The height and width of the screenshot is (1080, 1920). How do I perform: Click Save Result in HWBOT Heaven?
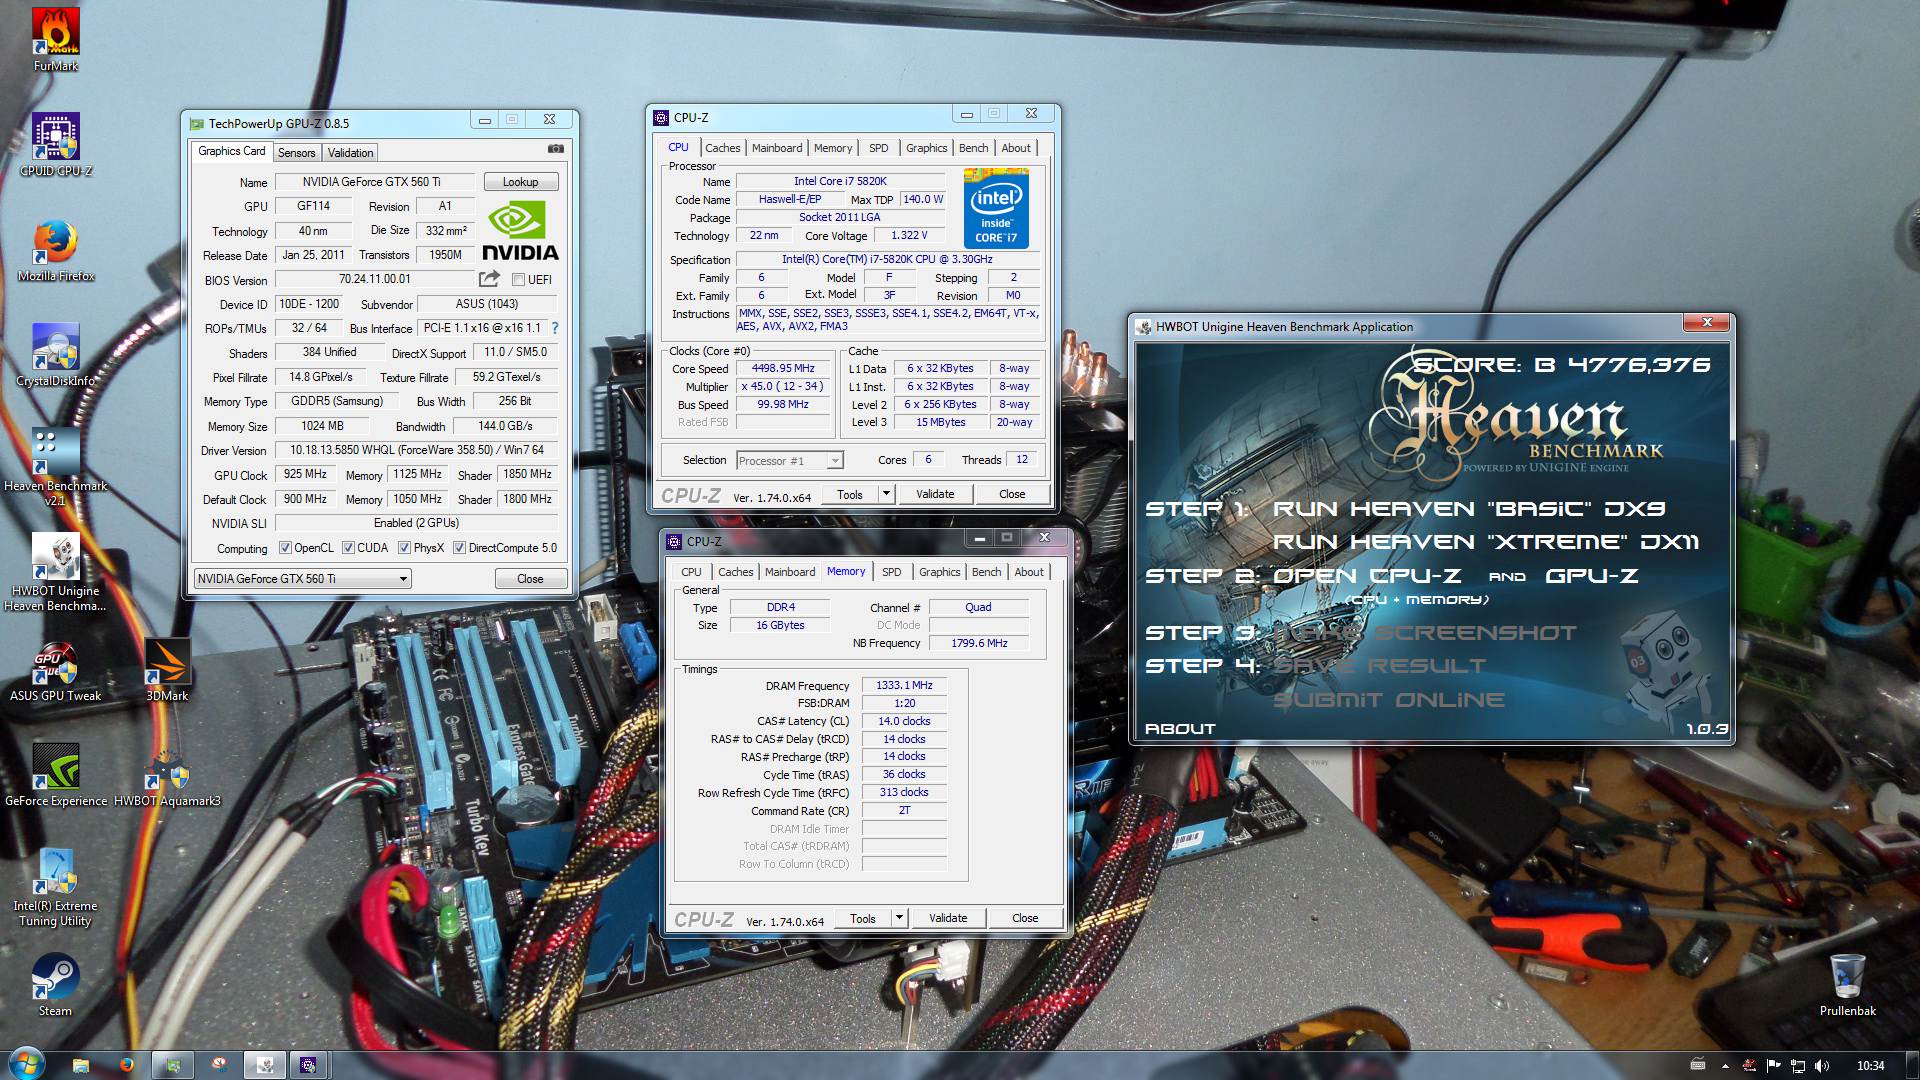1379,666
